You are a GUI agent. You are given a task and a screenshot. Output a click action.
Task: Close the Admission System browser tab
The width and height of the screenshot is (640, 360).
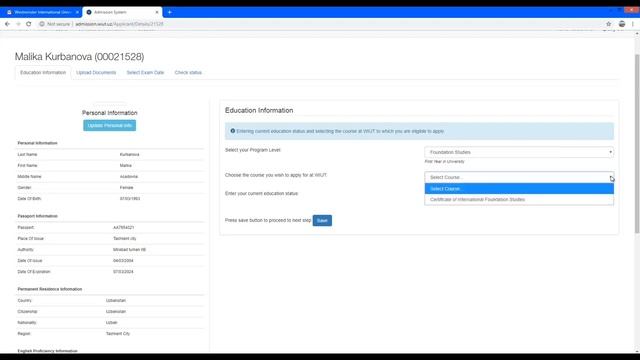point(157,12)
